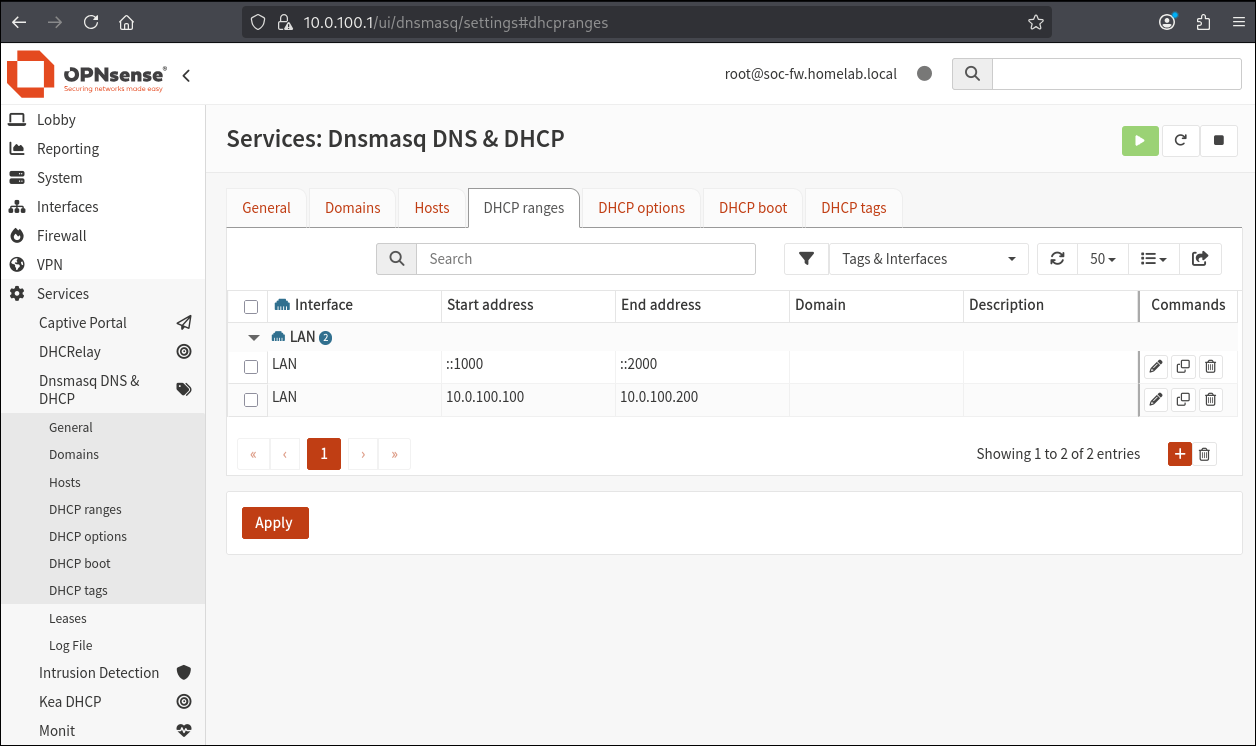Switch to the Hosts tab

pos(432,208)
